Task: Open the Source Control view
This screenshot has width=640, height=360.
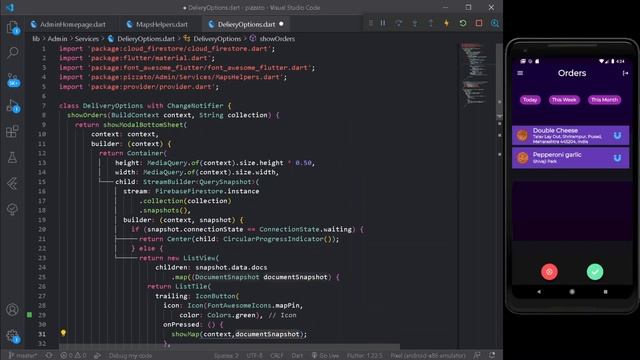Action: (13, 80)
